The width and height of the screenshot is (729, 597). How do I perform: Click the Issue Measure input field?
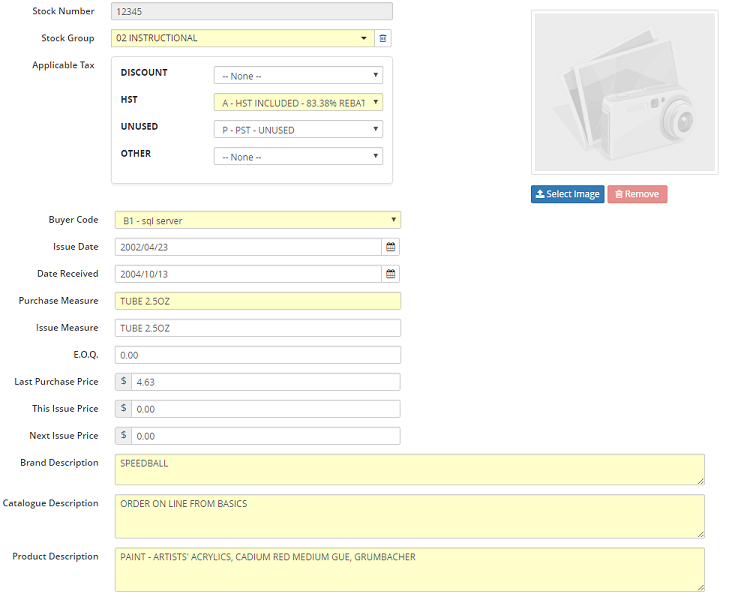[x=258, y=328]
